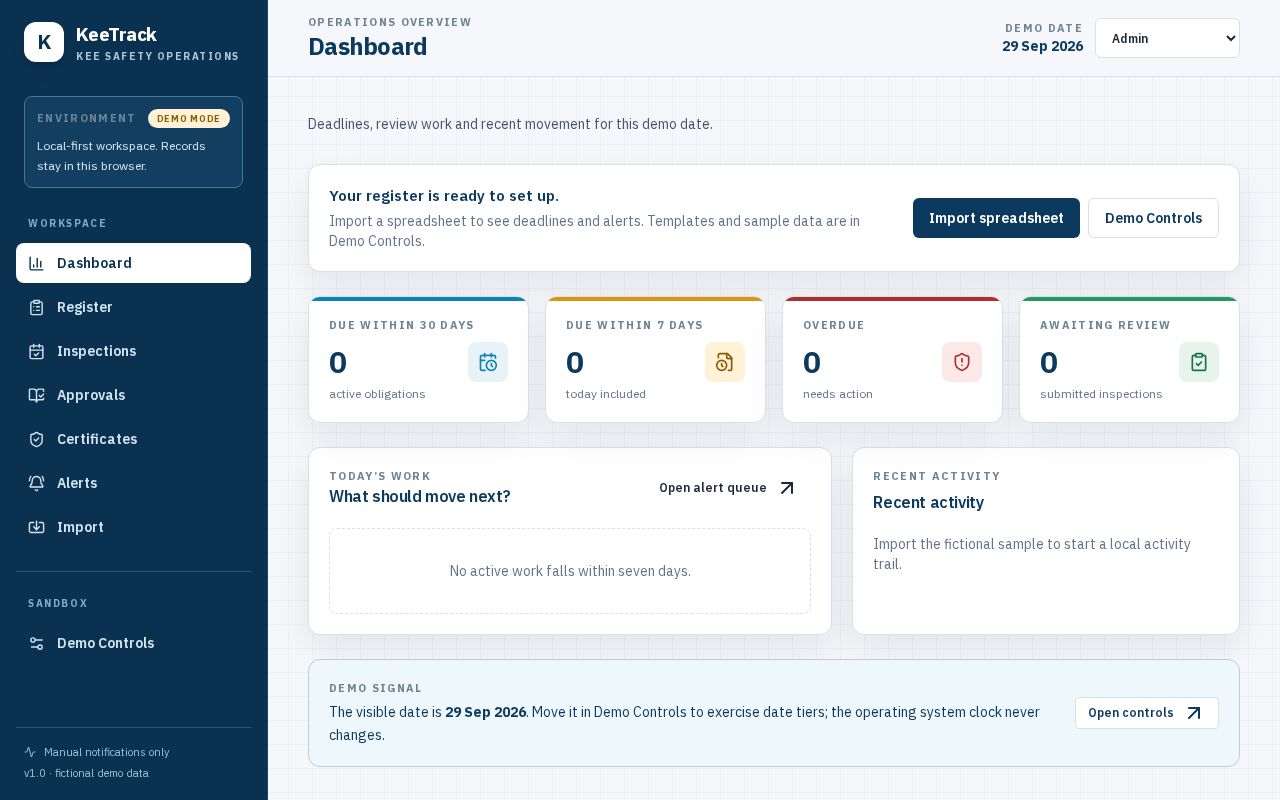
Task: Open Demo Controls from the Sandbox menu
Action: coord(133,643)
